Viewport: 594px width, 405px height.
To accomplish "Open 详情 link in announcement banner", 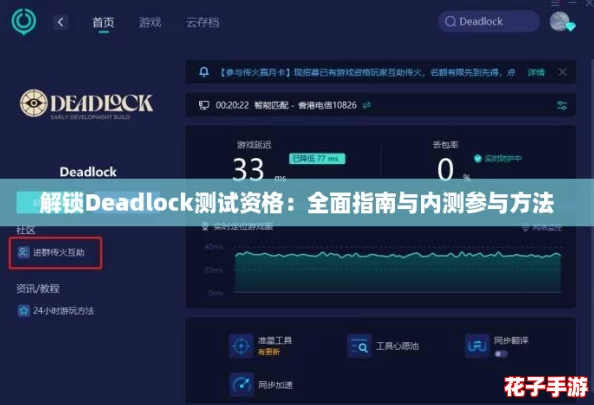I will tap(536, 72).
